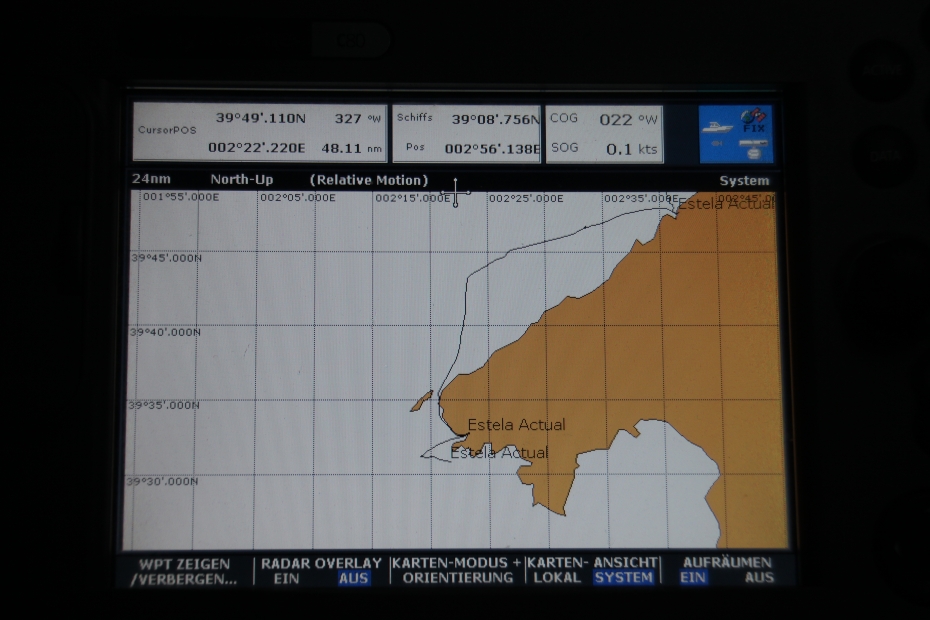Image resolution: width=930 pixels, height=620 pixels.
Task: Click the SOG value 0.1 kts
Action: click(632, 150)
